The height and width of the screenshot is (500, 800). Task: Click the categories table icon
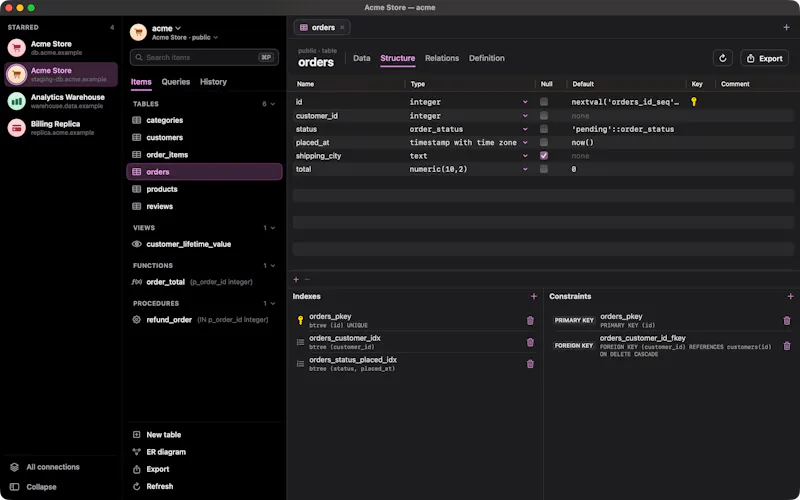coord(137,120)
